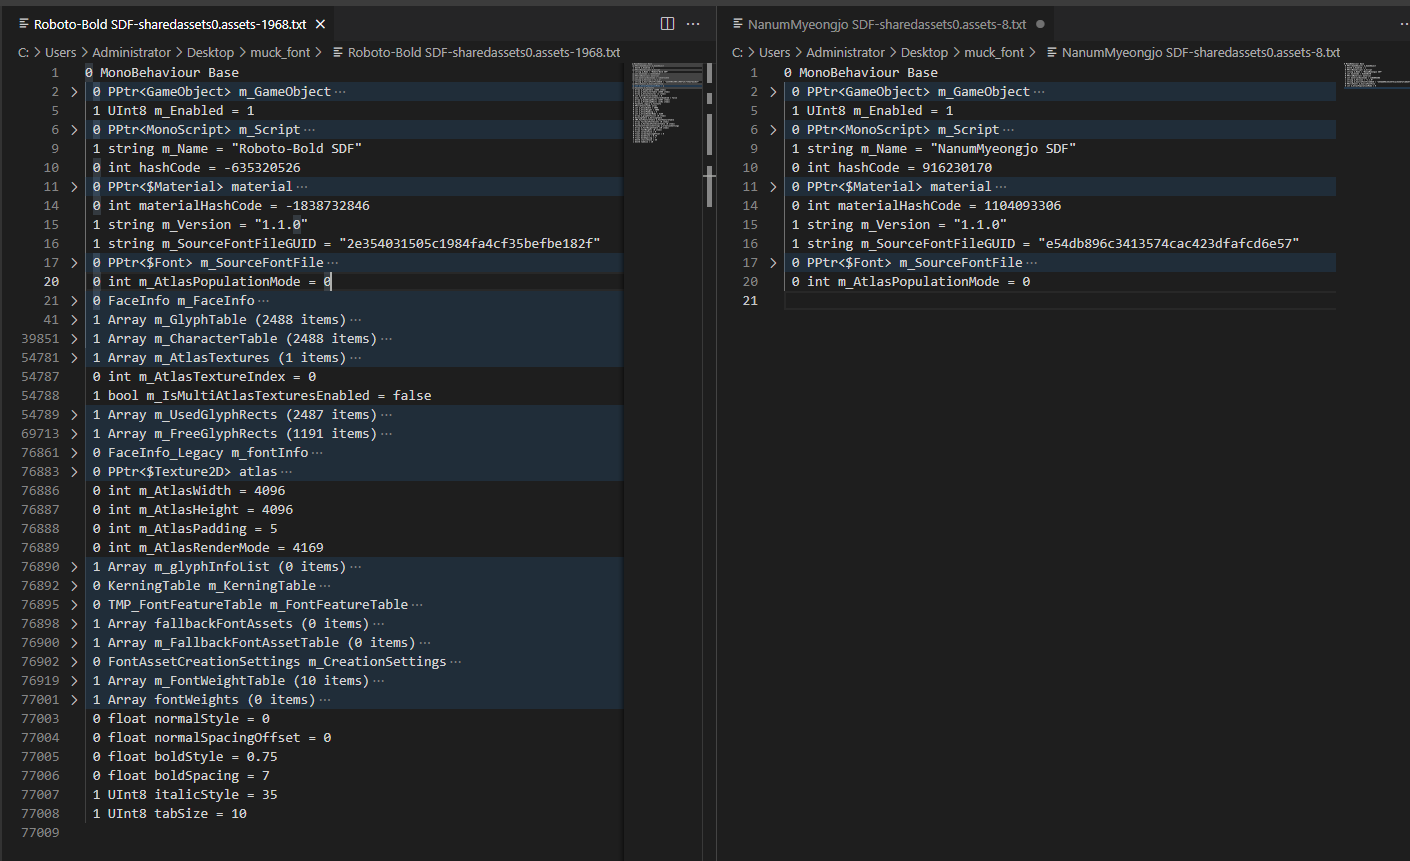Screen dimensions: 1410x861
Task: Click the folded ellipsis after m_SourceFontFile in right editor
Action: 1031,263
